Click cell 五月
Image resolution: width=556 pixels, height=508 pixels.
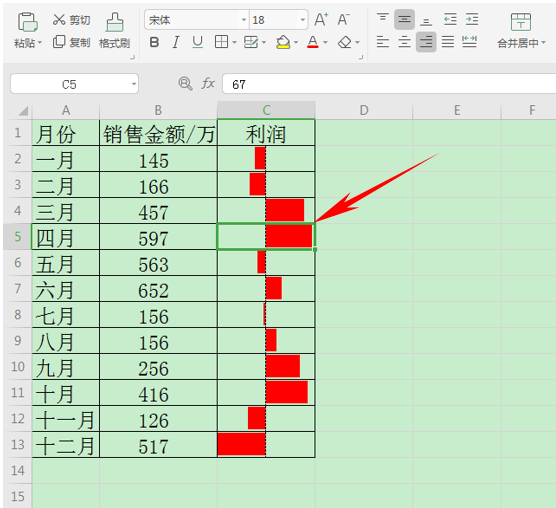coord(66,263)
